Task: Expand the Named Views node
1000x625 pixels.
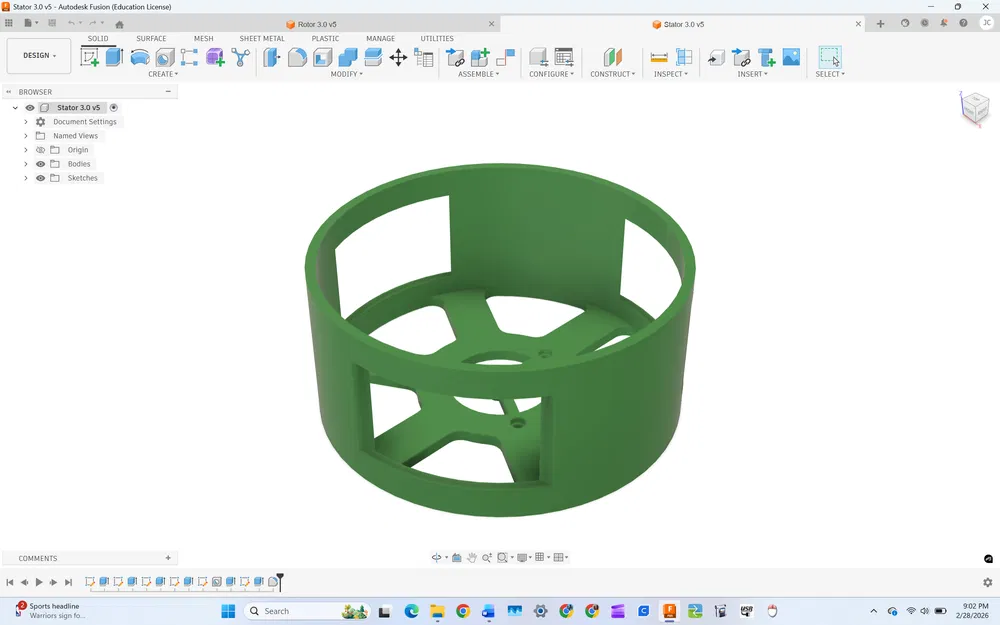Action: coord(26,136)
